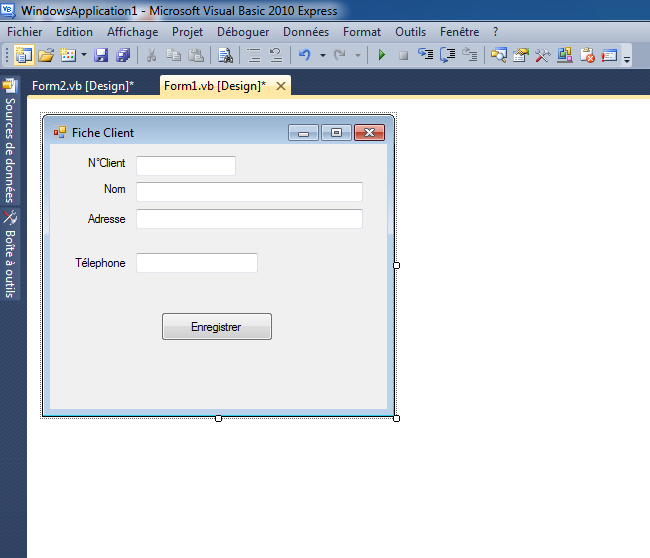
Task: Click the form's bottom-edge resize handle
Action: (x=218, y=419)
